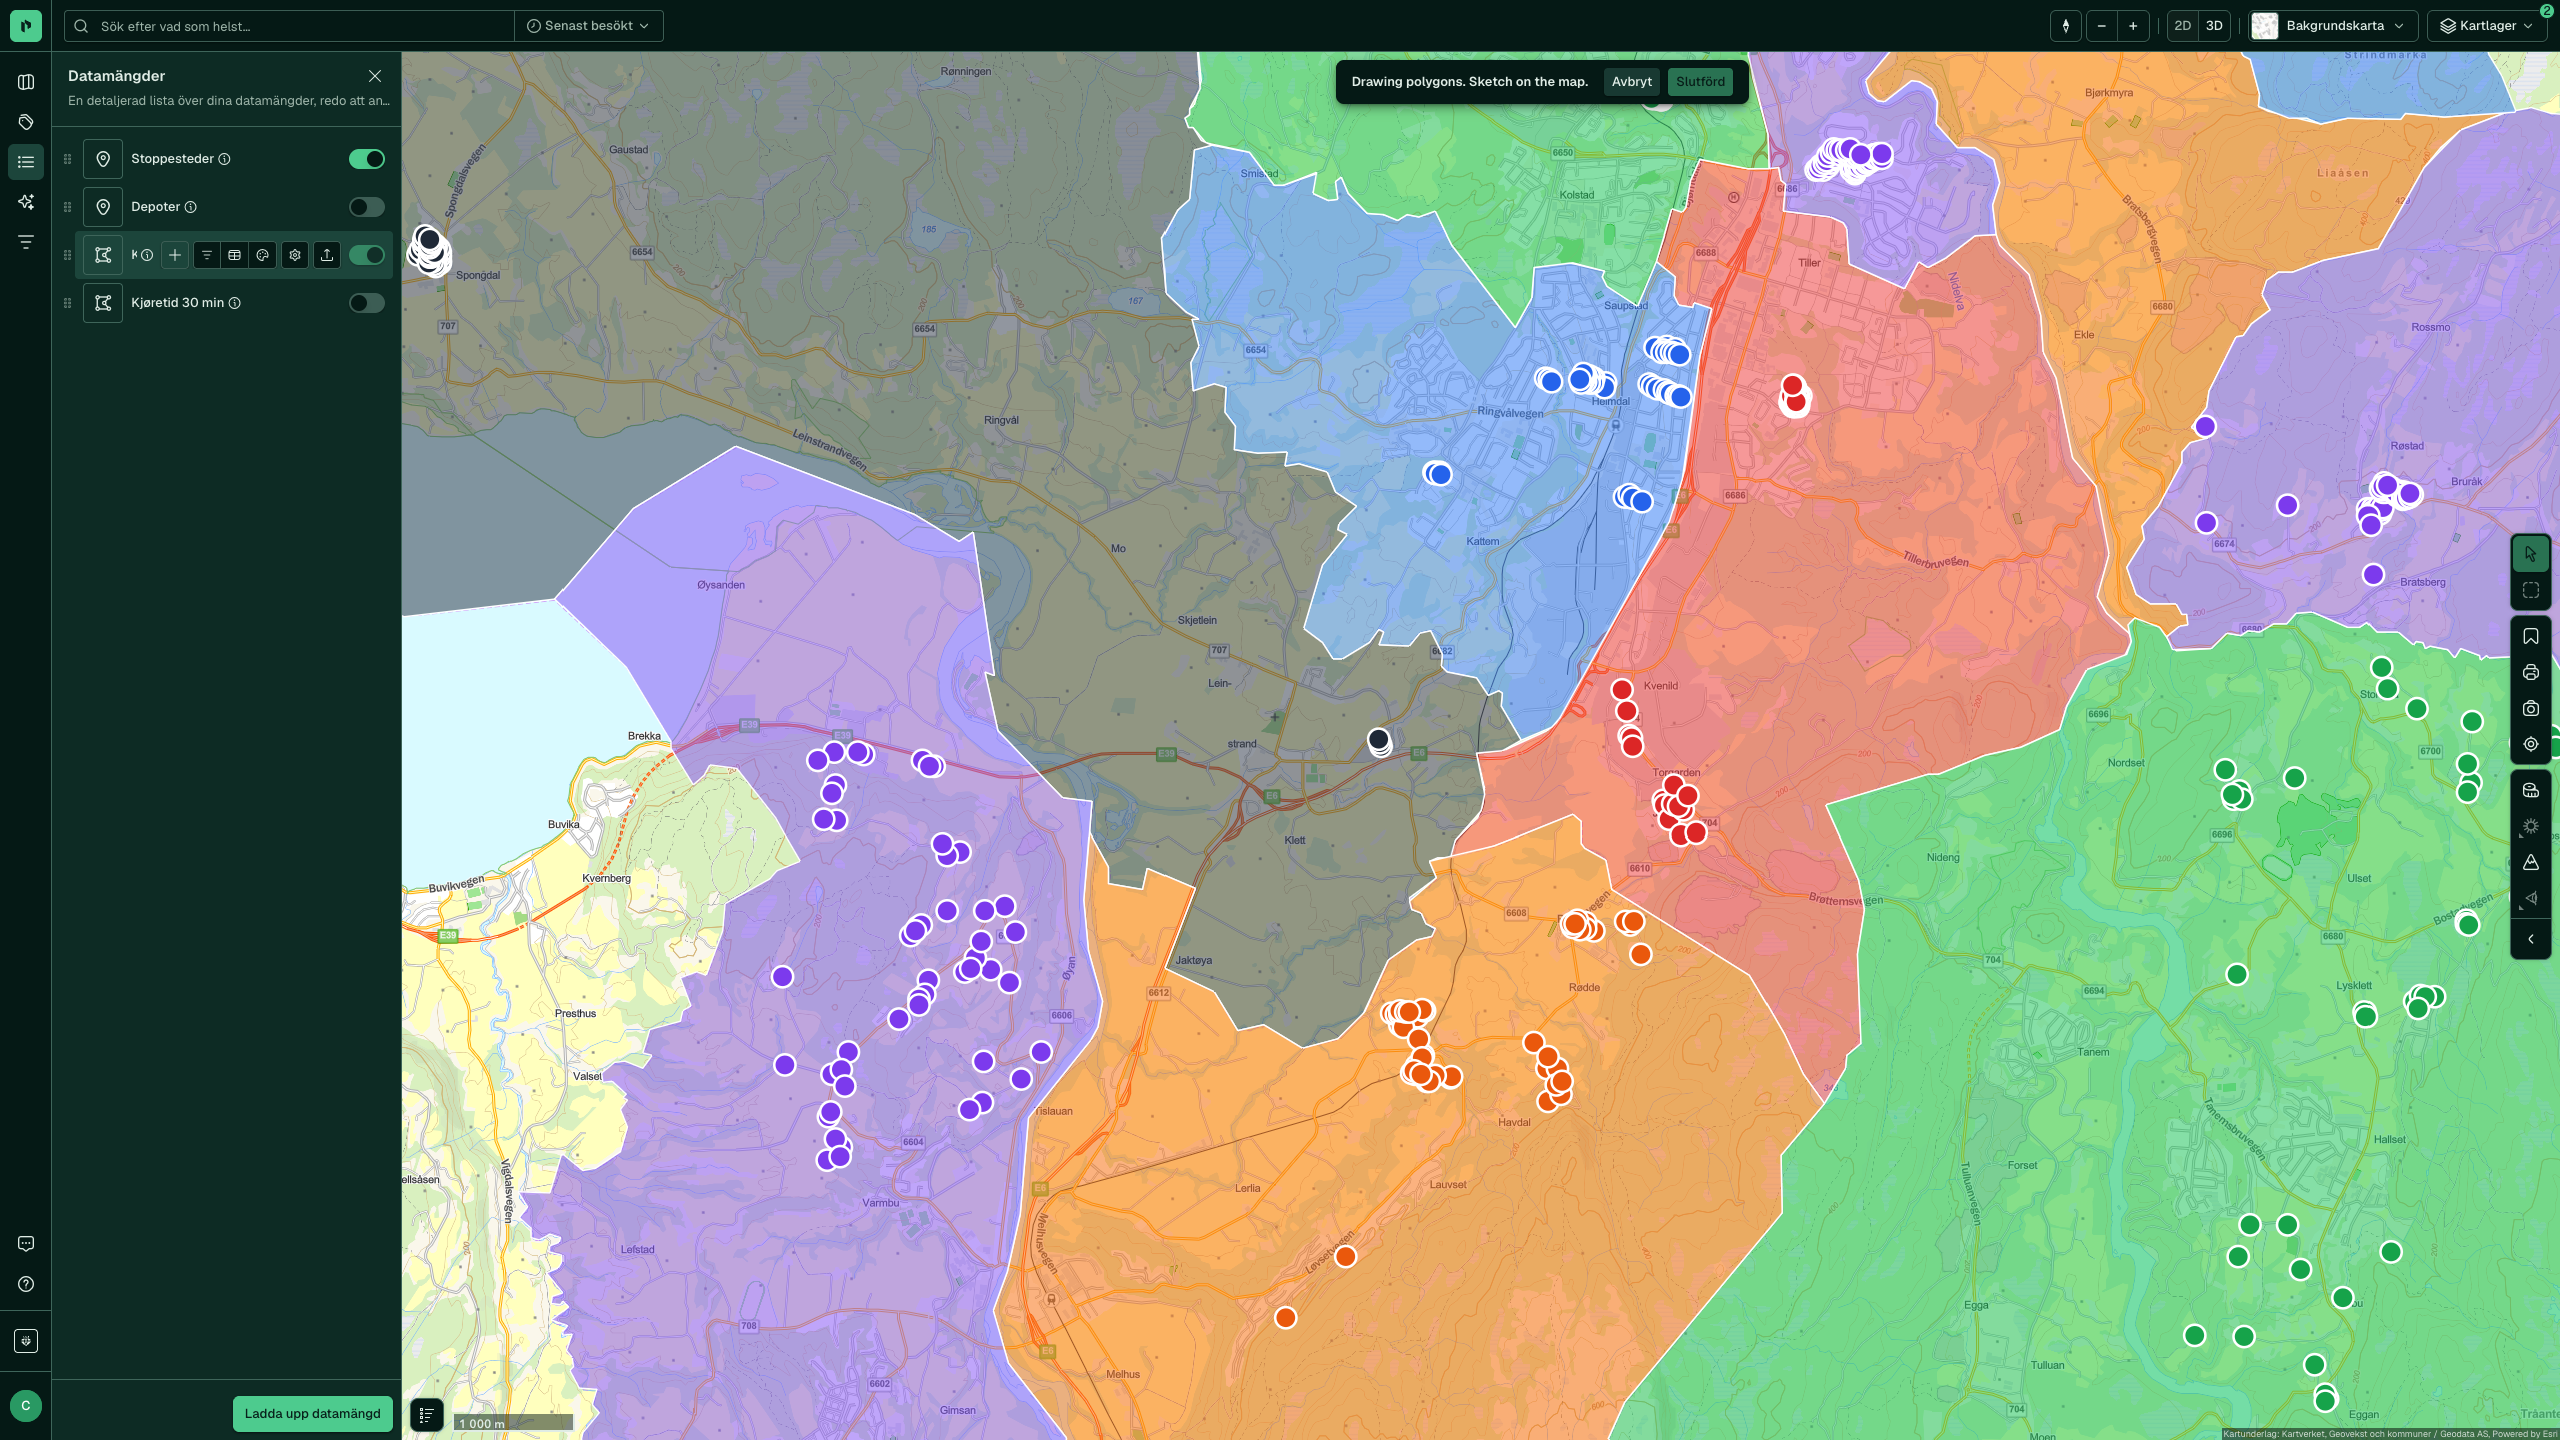Open the tags panel in the left sidebar
The width and height of the screenshot is (2560, 1440).
point(26,122)
